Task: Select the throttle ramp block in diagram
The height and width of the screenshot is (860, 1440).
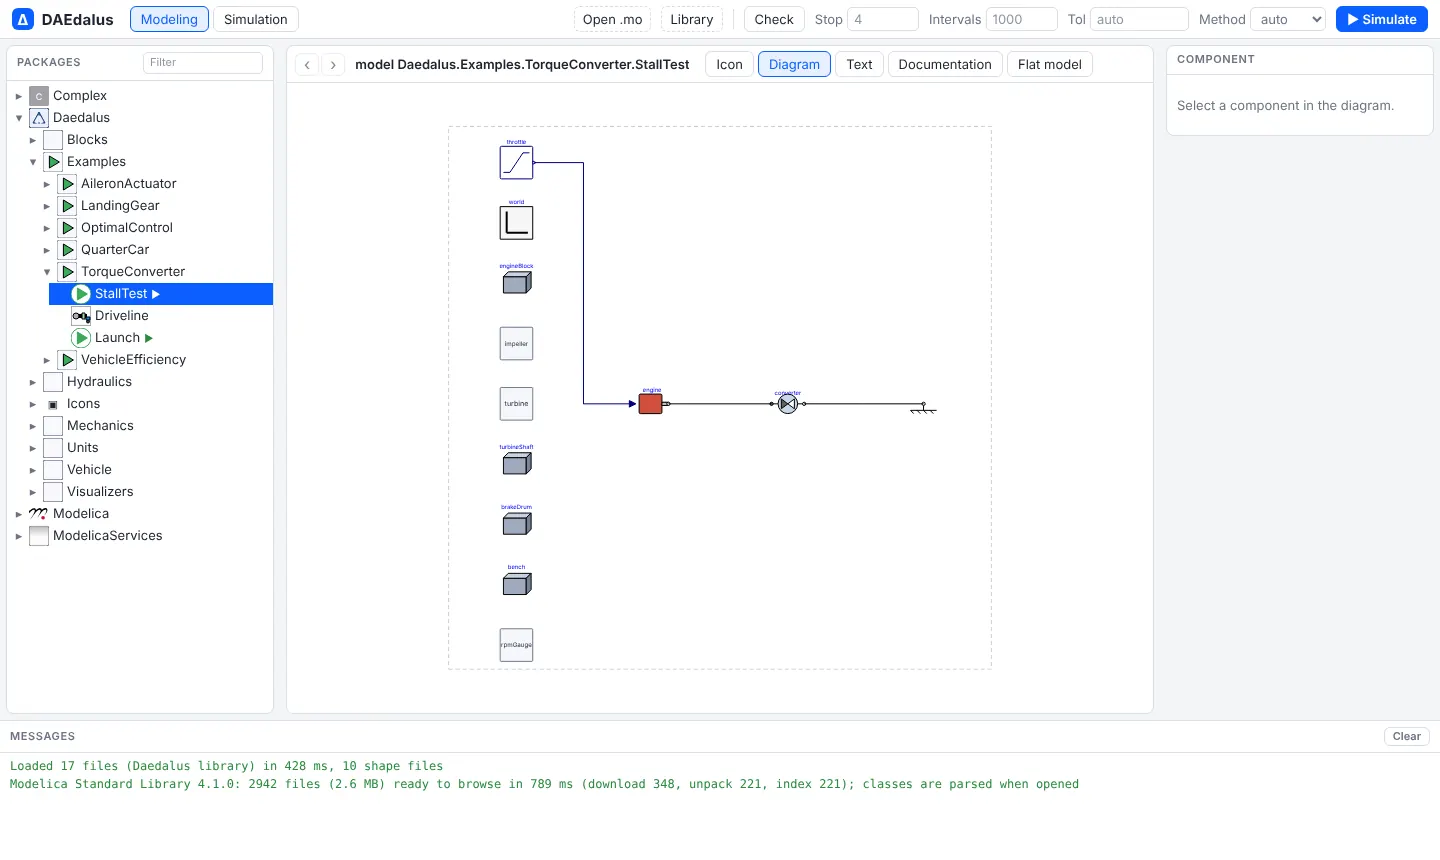Action: (516, 162)
